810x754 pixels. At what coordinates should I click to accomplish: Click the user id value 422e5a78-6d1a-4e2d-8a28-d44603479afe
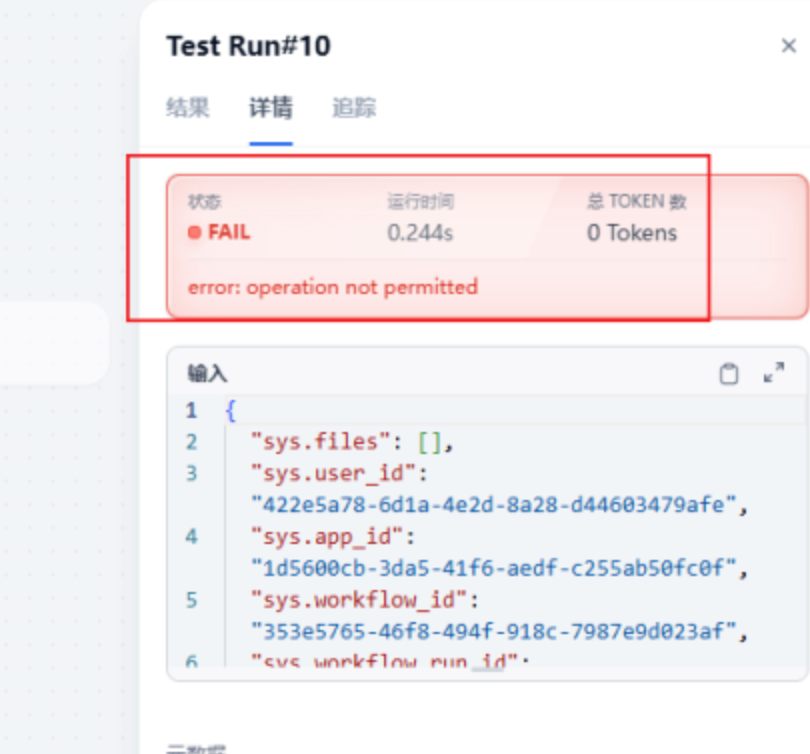[x=493, y=505]
